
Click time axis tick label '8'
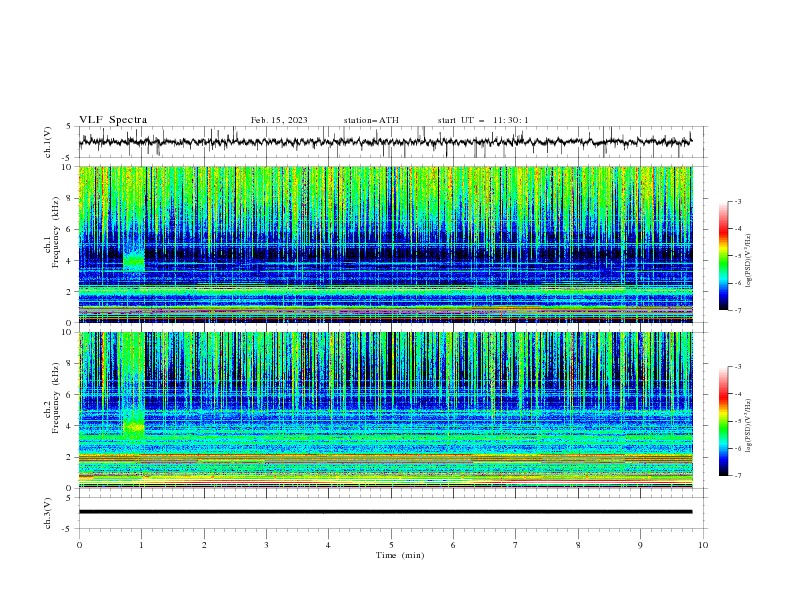tap(578, 545)
